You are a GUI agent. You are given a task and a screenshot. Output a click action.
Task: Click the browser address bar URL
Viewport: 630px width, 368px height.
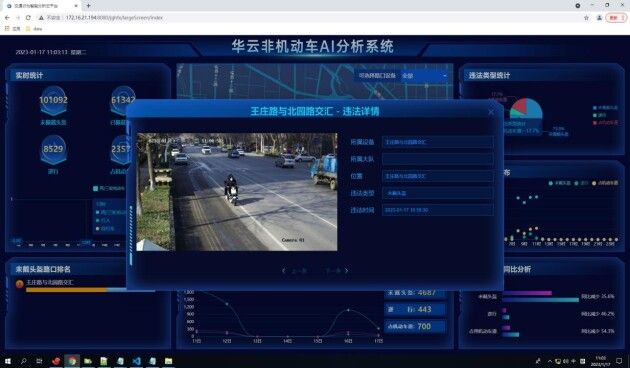point(115,18)
